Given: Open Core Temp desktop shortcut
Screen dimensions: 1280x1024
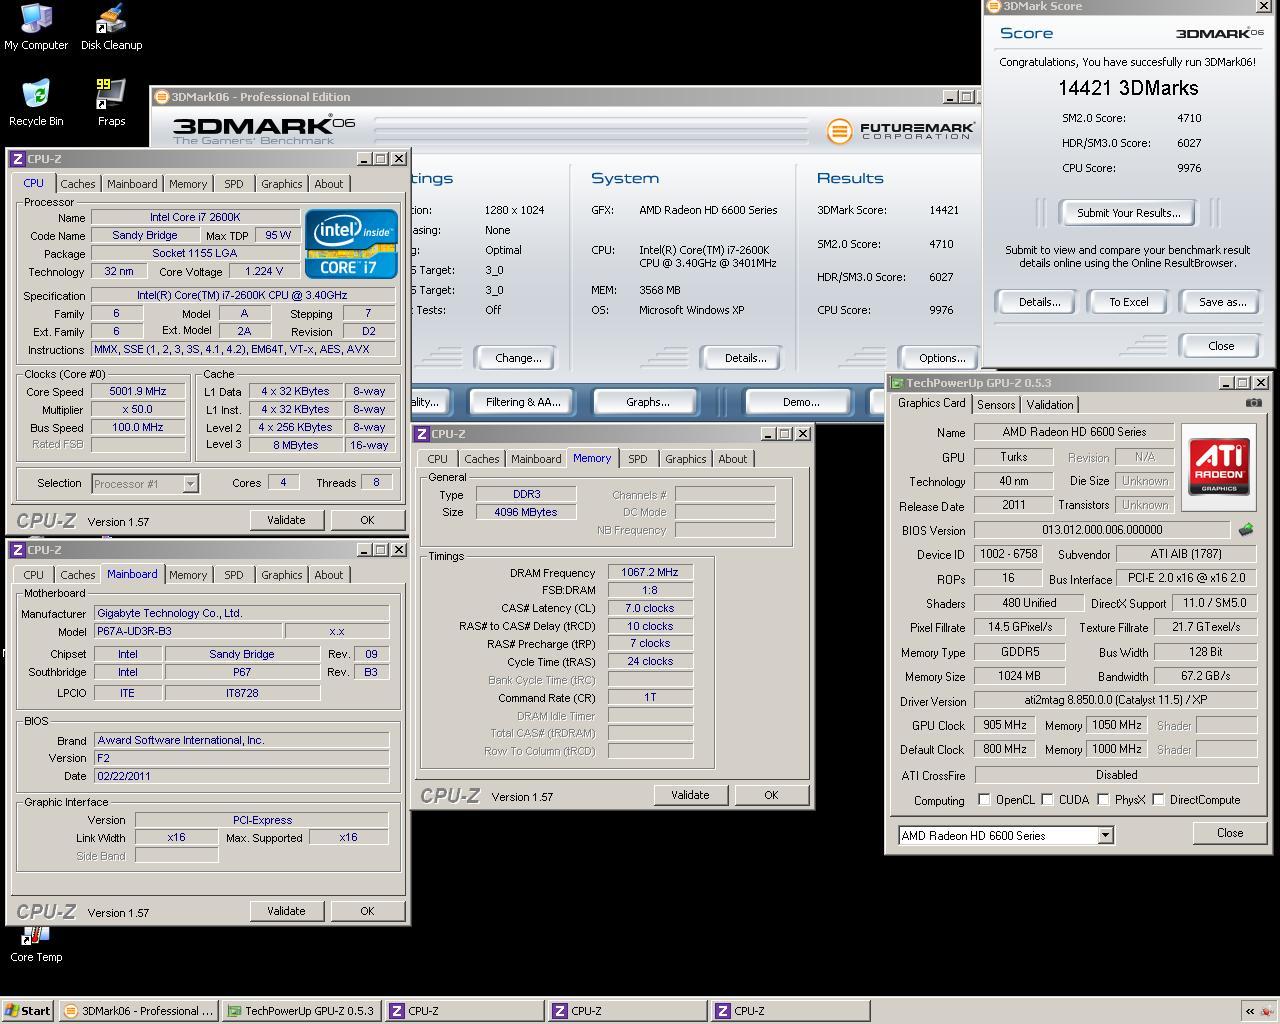Looking at the screenshot, I should pos(36,944).
